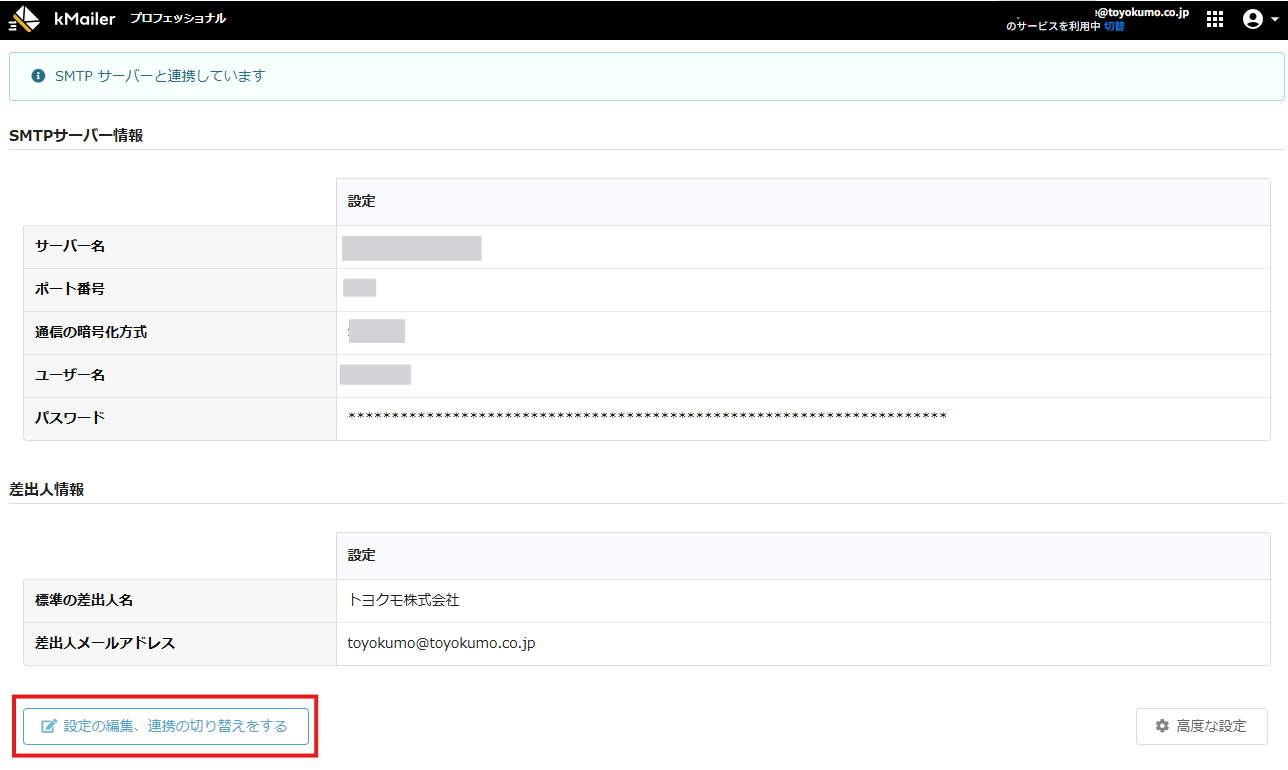Click the 切替 service switch link
Image resolution: width=1288 pixels, height=770 pixels.
tap(1114, 27)
